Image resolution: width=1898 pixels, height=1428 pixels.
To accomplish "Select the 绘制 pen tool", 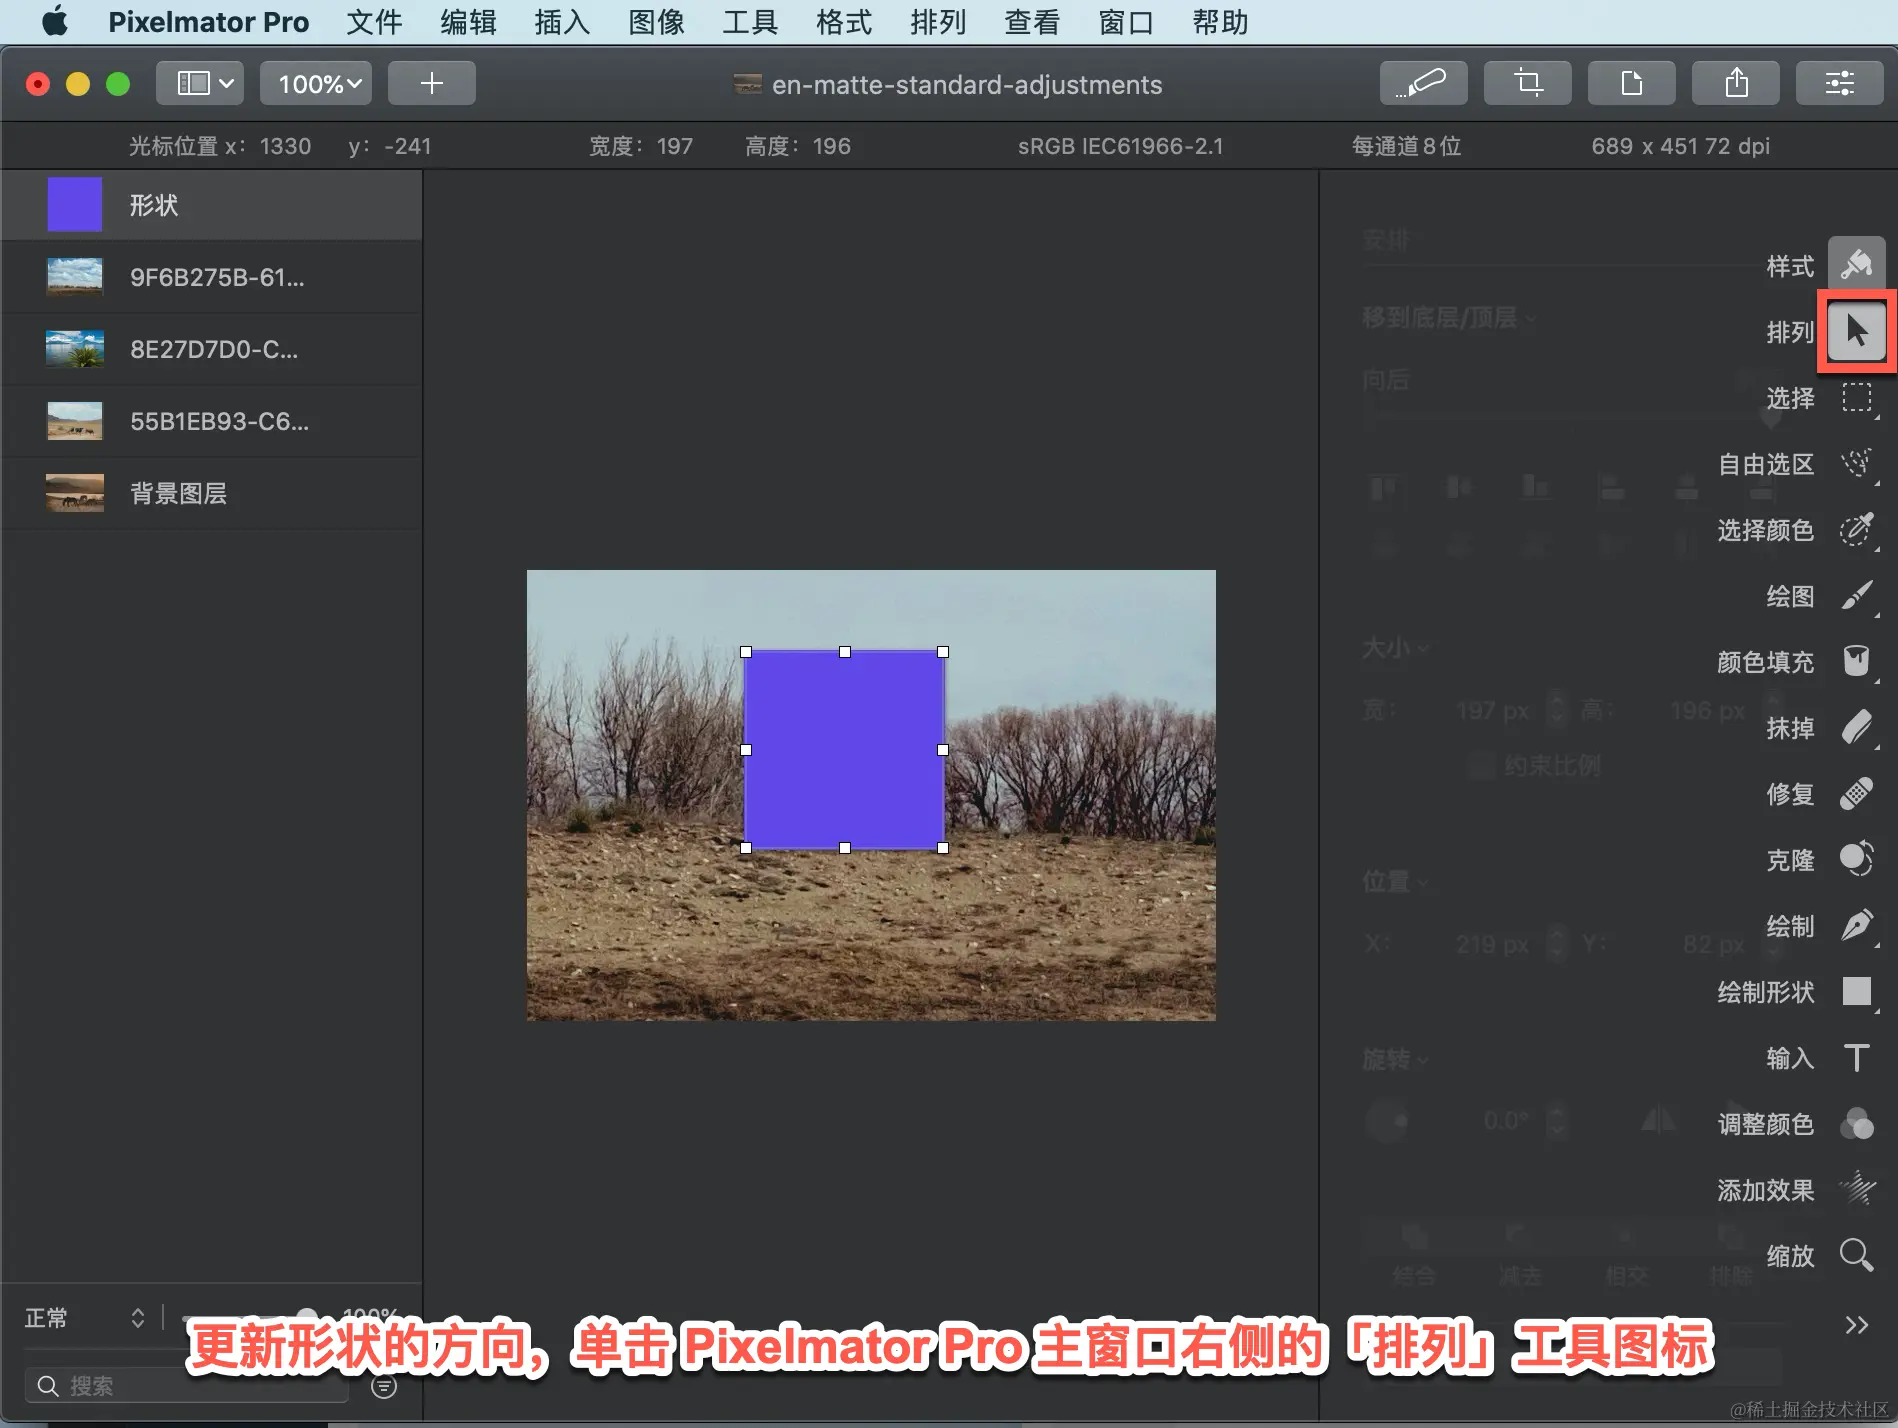I will coord(1856,926).
